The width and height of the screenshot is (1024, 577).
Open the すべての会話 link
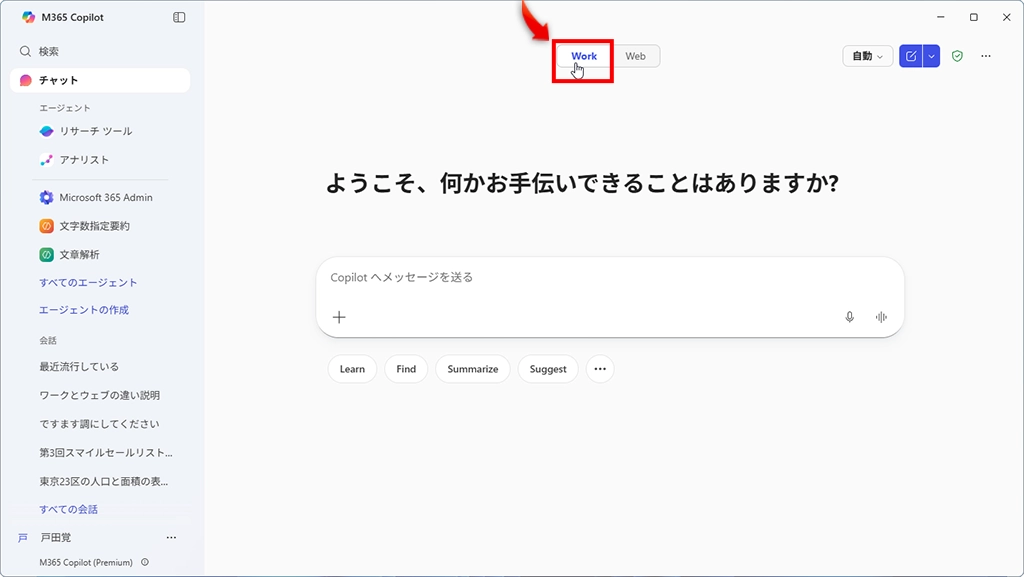click(69, 510)
